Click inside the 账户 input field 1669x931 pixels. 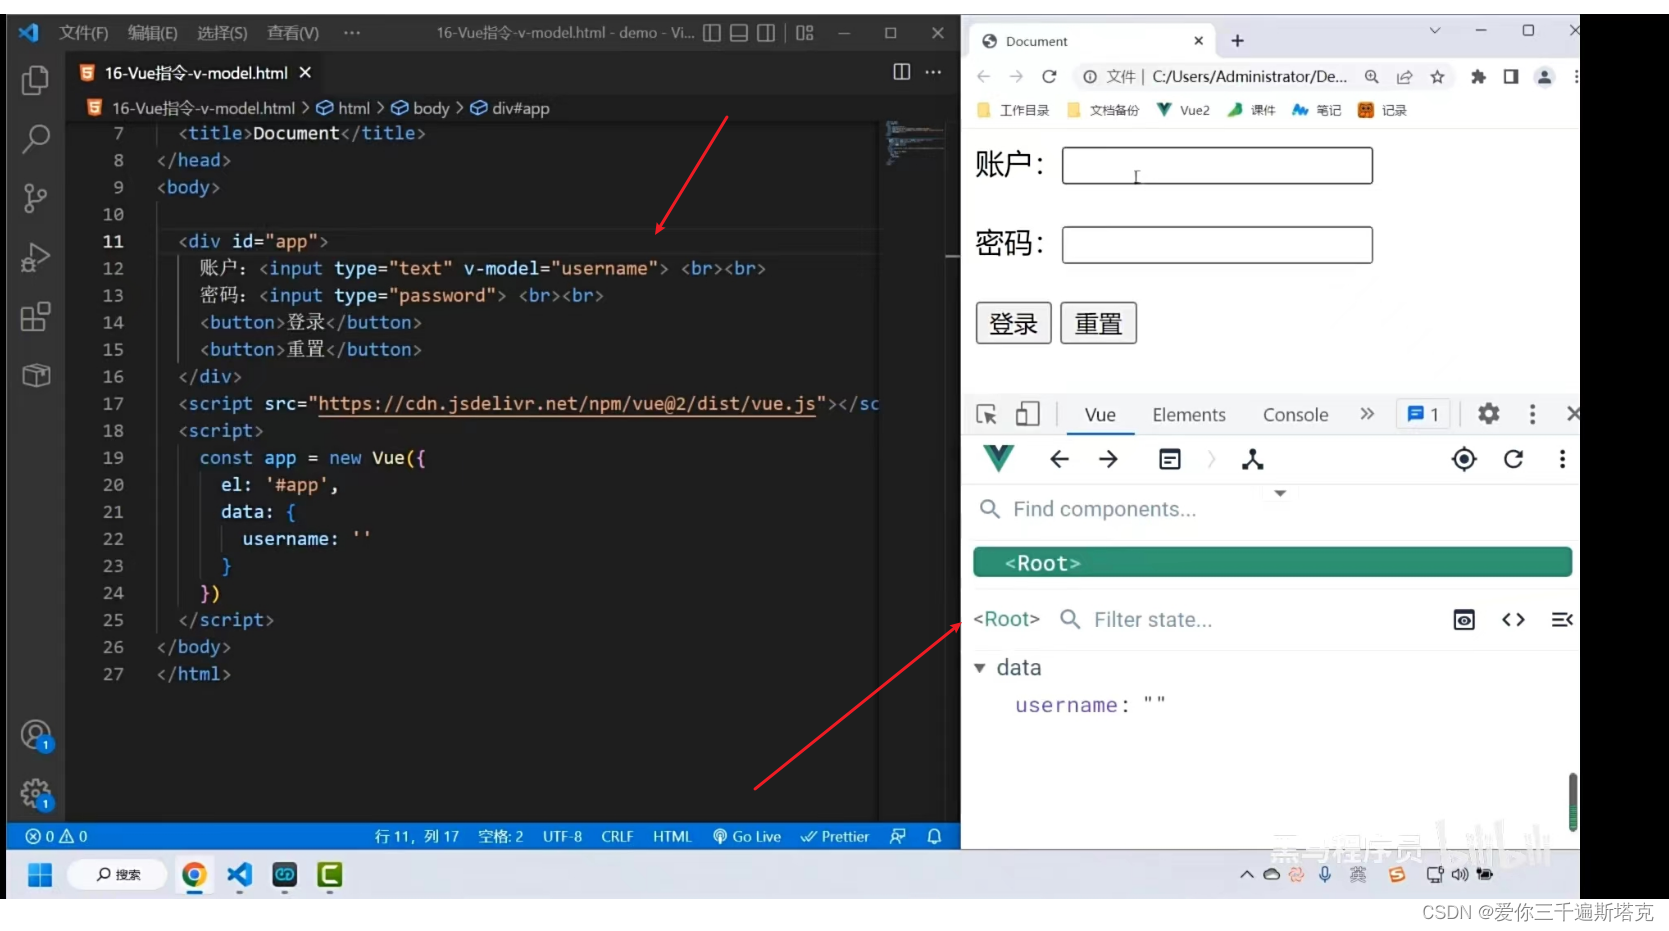[1215, 165]
